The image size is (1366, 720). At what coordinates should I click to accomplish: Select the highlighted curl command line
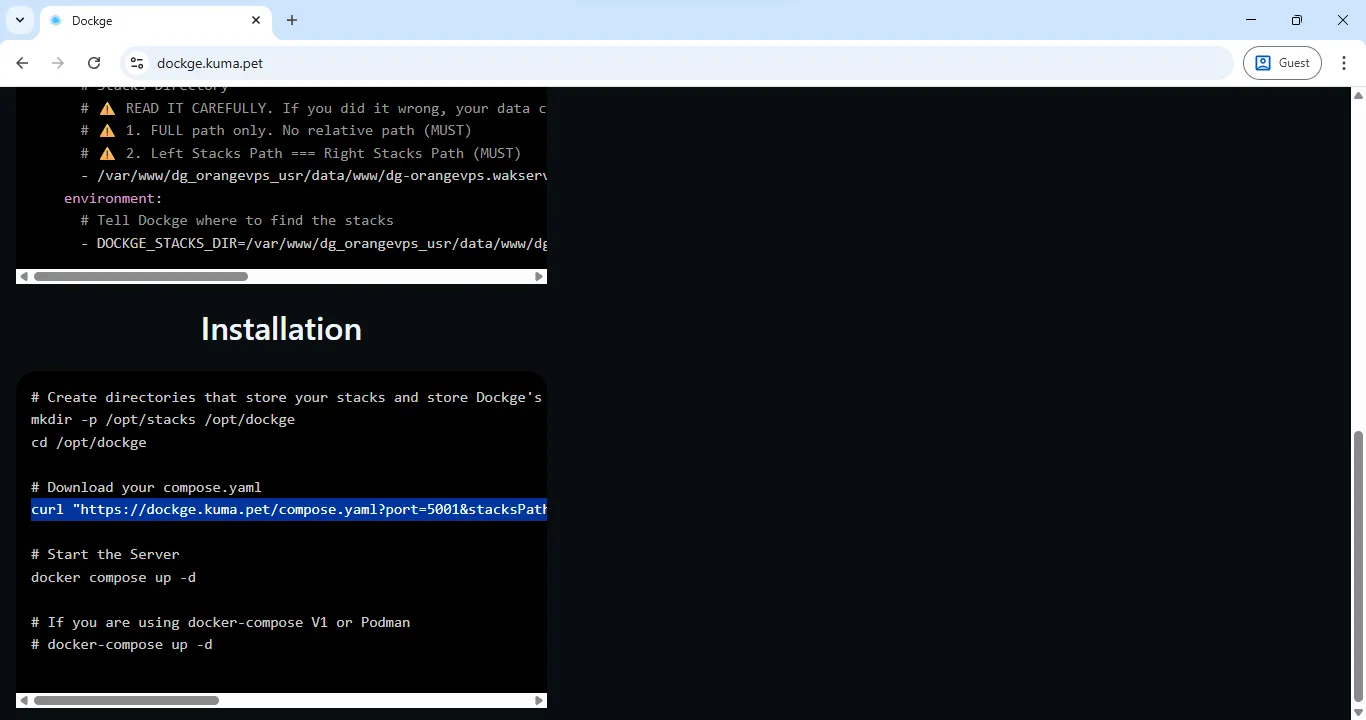[x=289, y=509]
